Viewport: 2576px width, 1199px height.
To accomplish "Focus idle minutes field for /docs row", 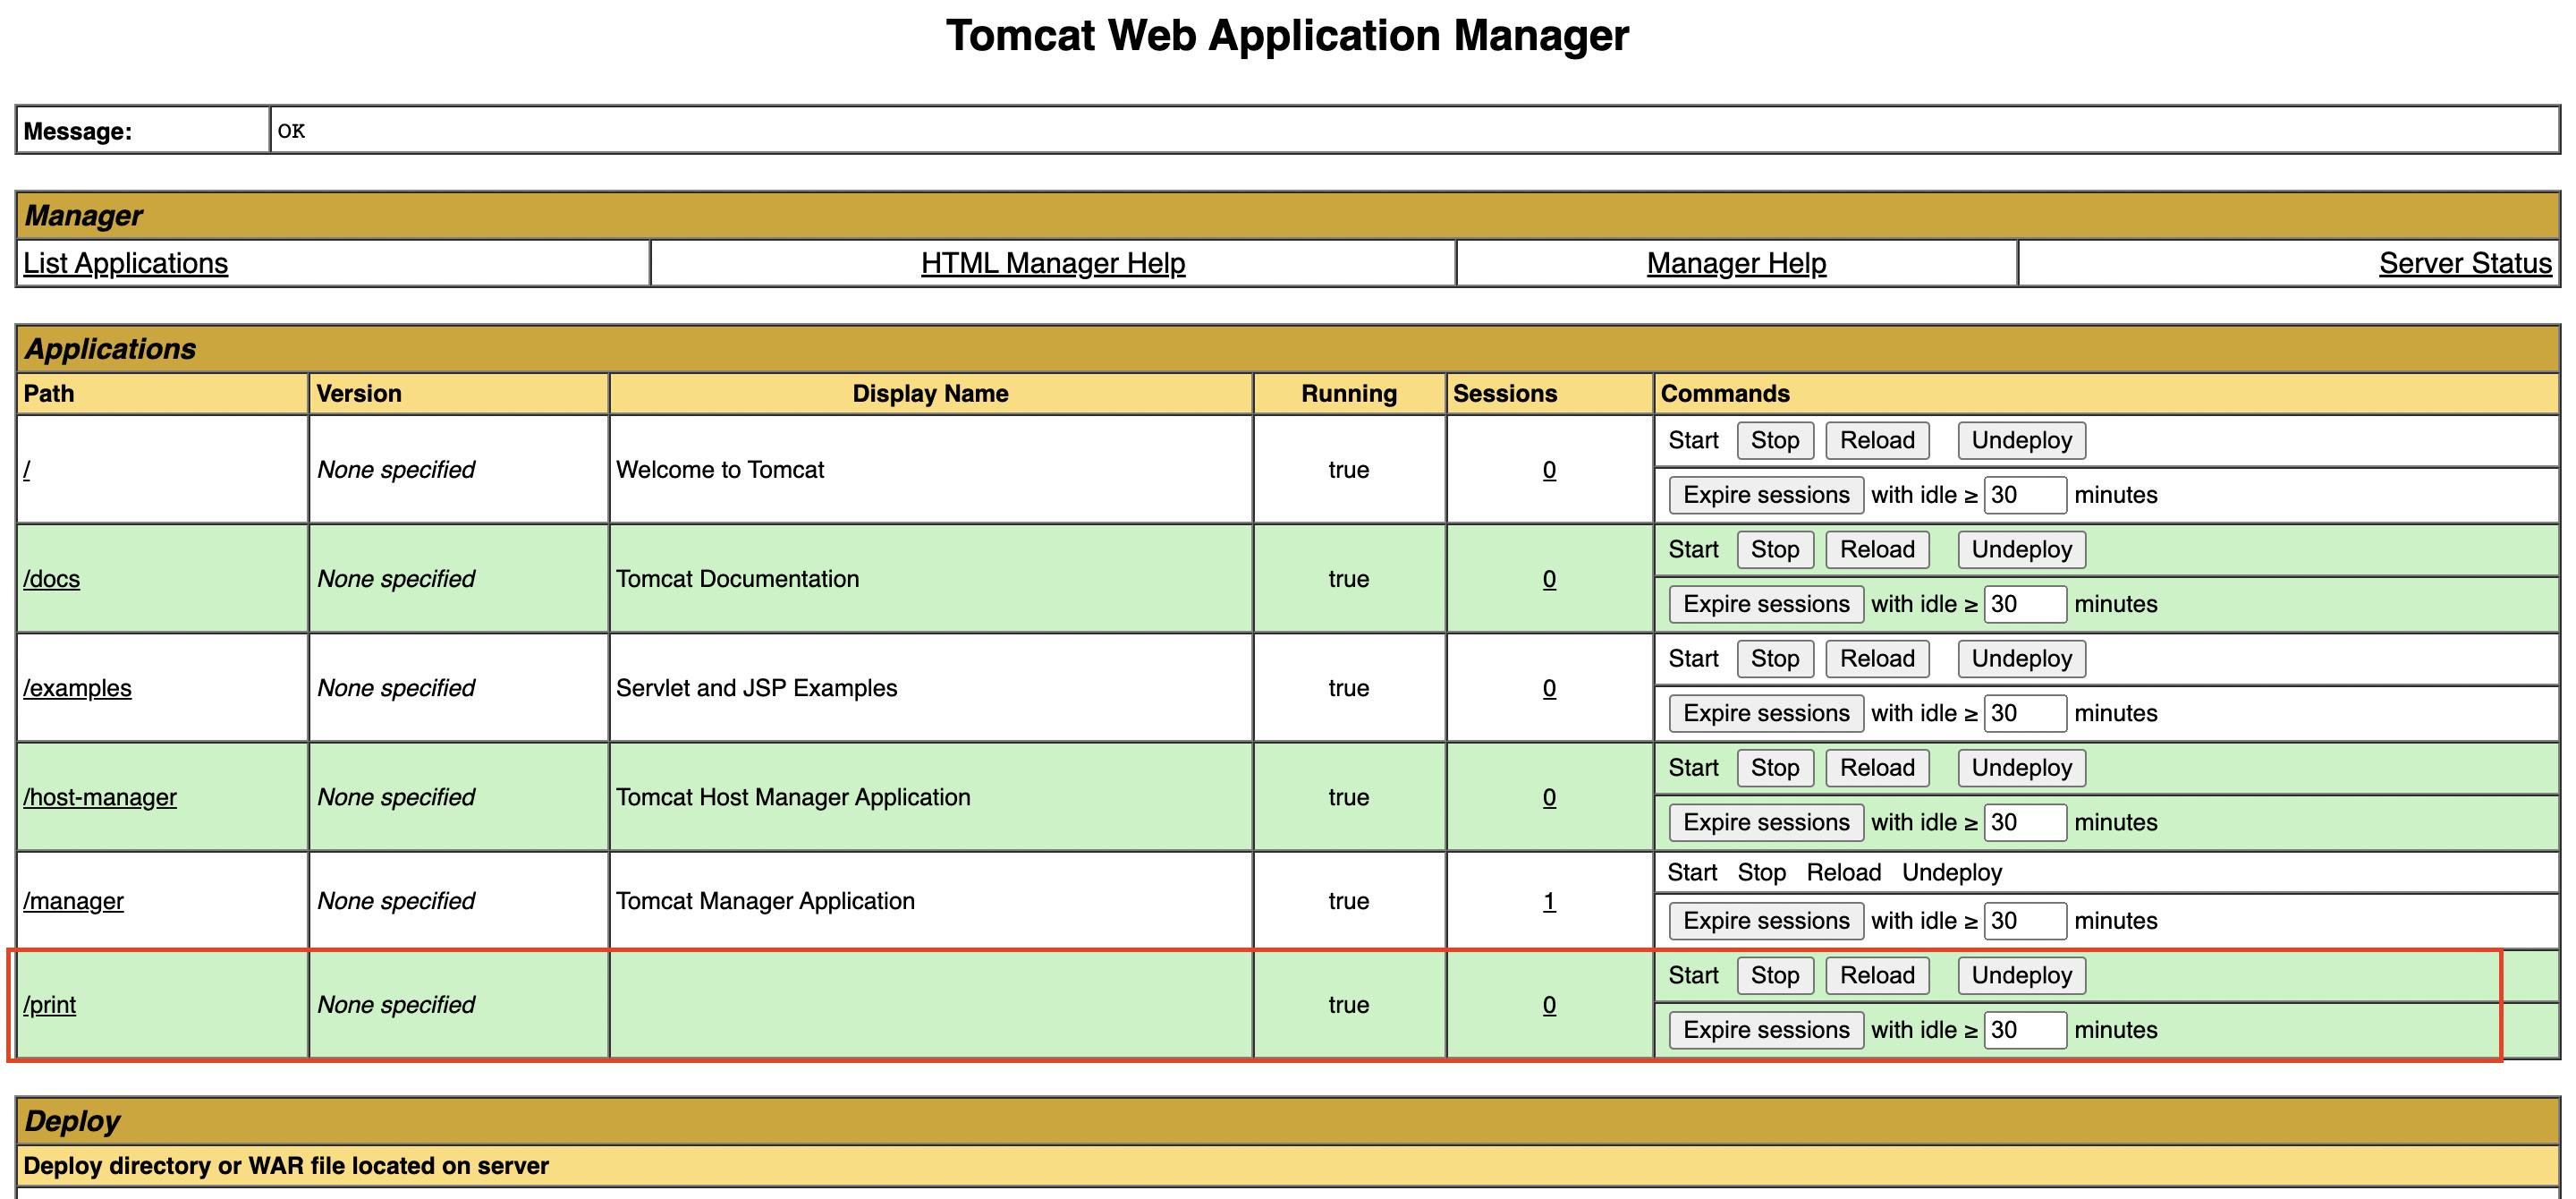I will (2025, 603).
